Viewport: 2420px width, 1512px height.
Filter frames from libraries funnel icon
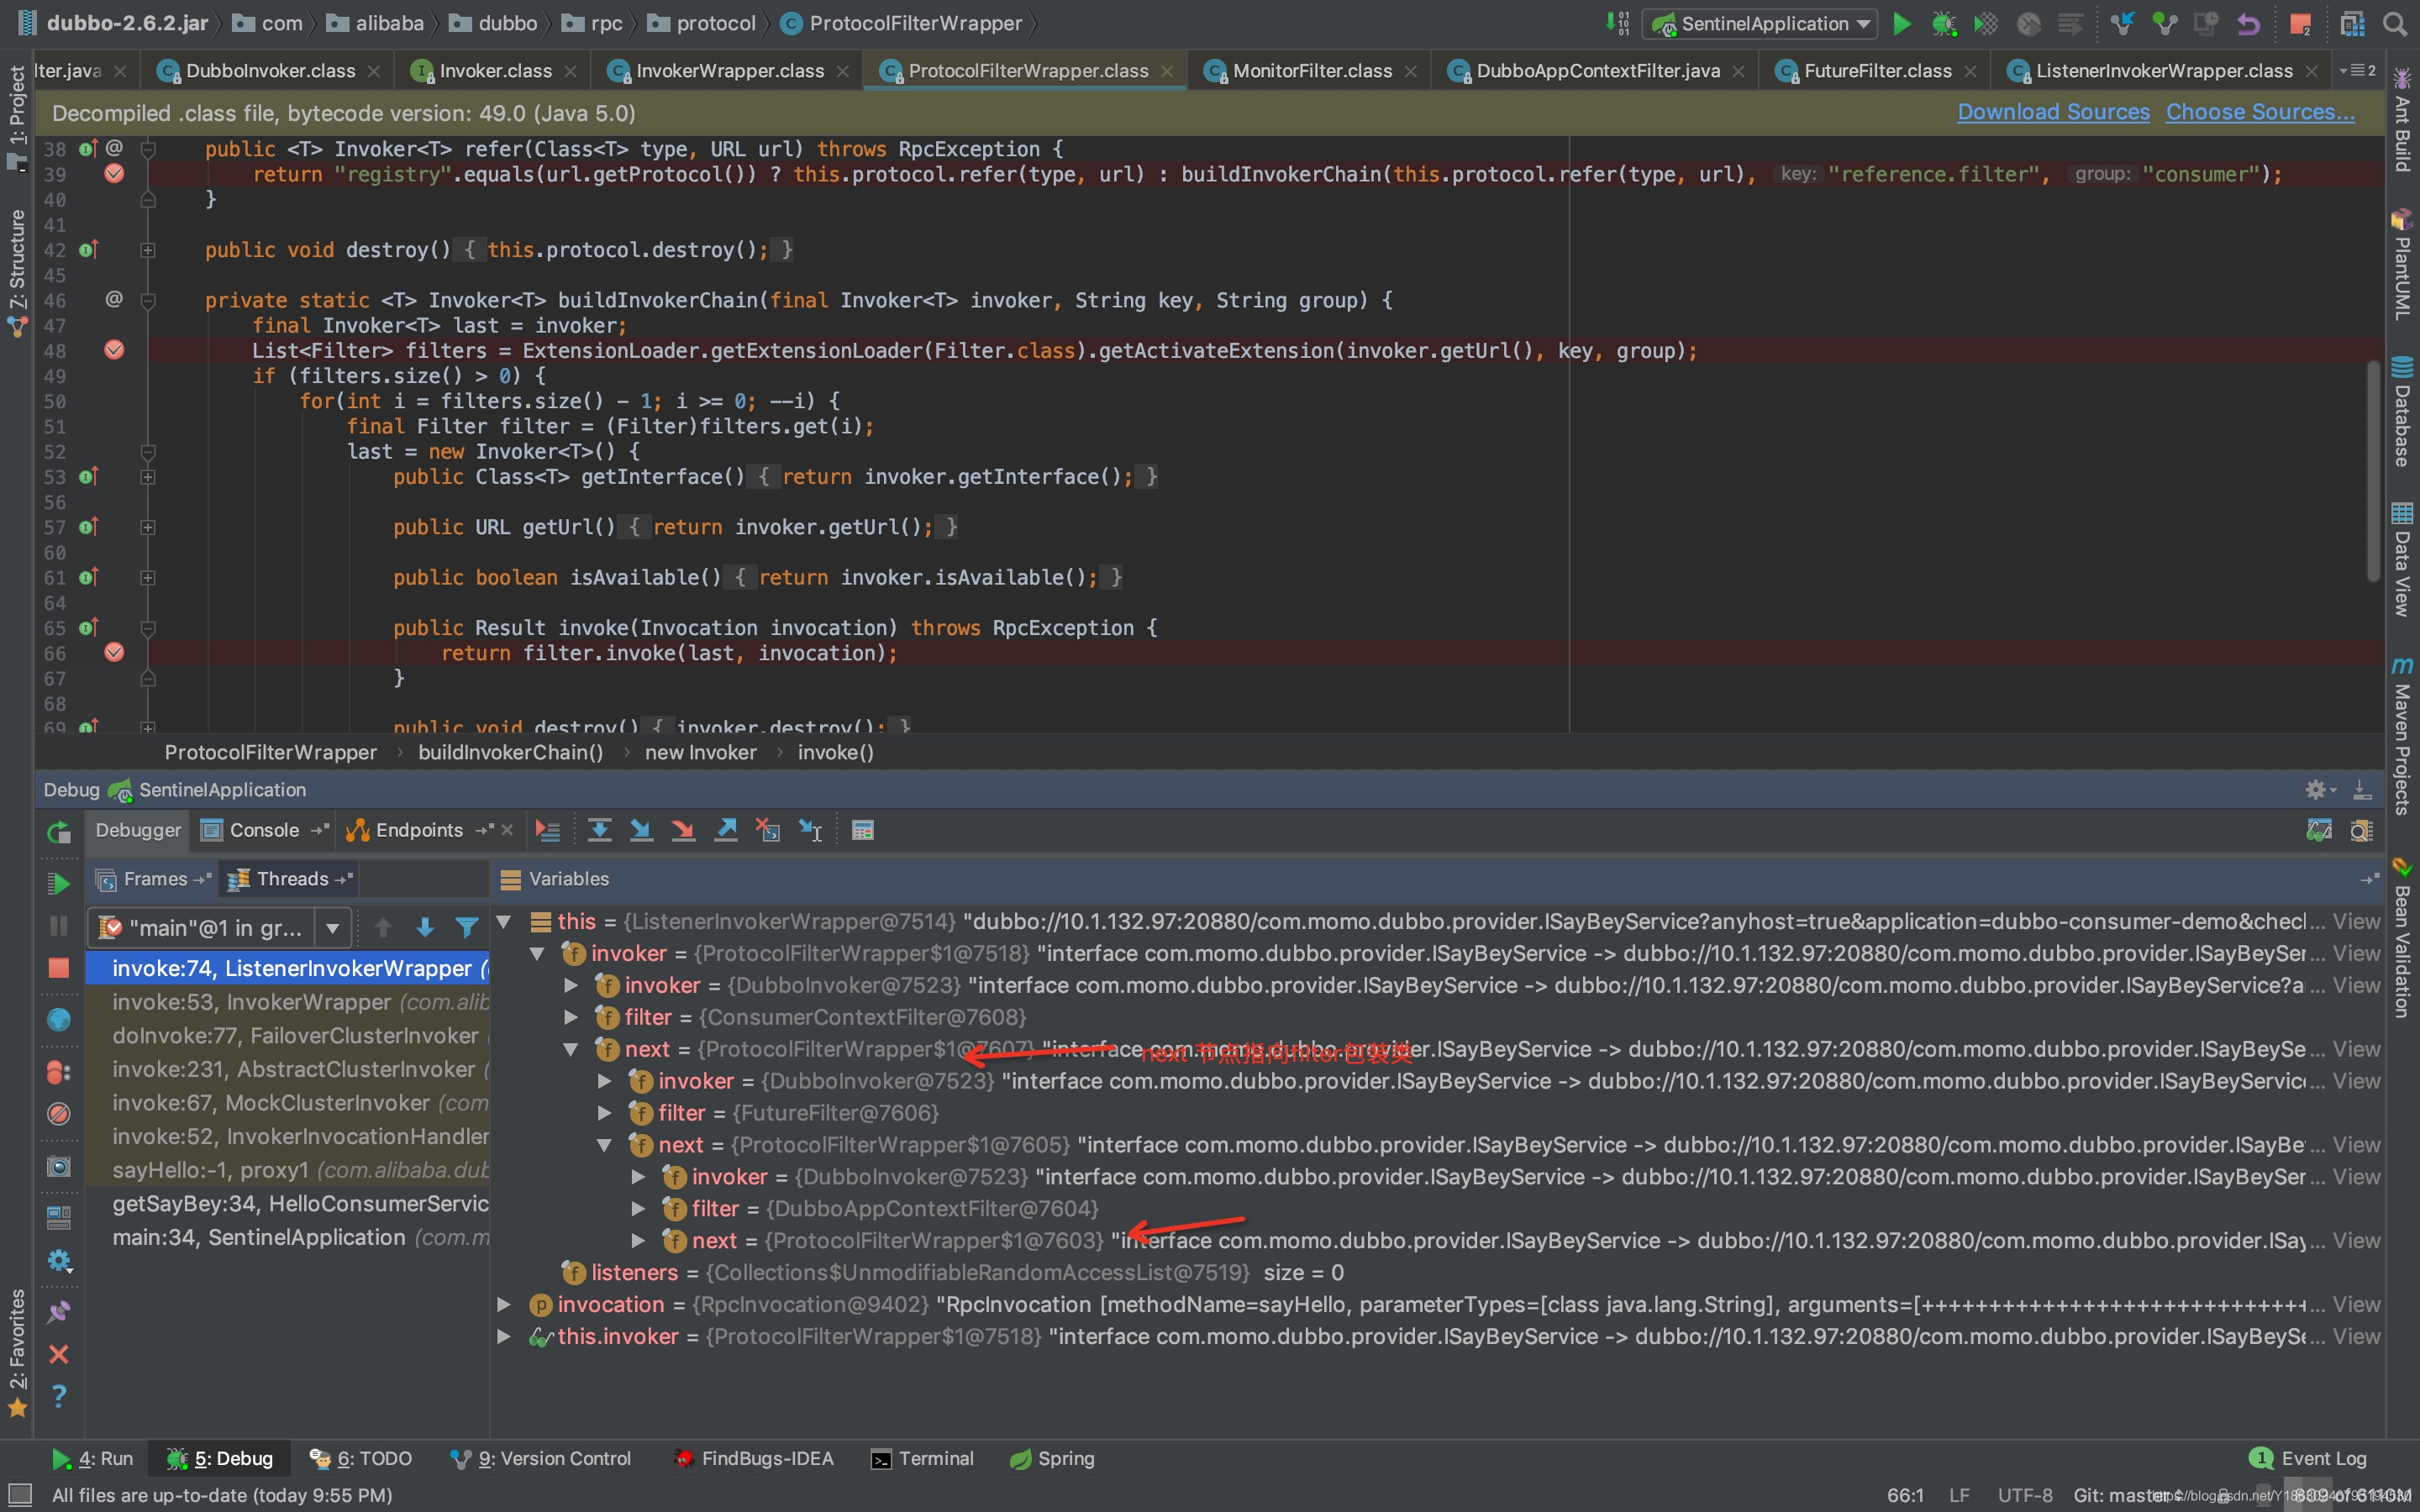coord(466,928)
